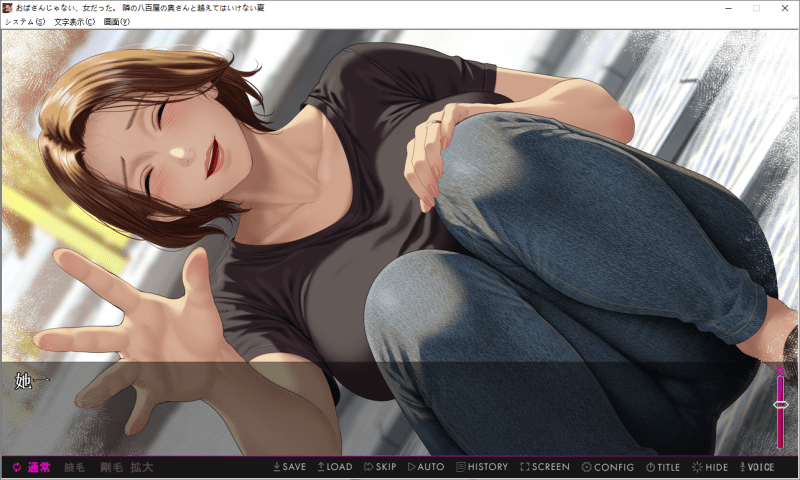Open the 画面(V) menu

117,22
